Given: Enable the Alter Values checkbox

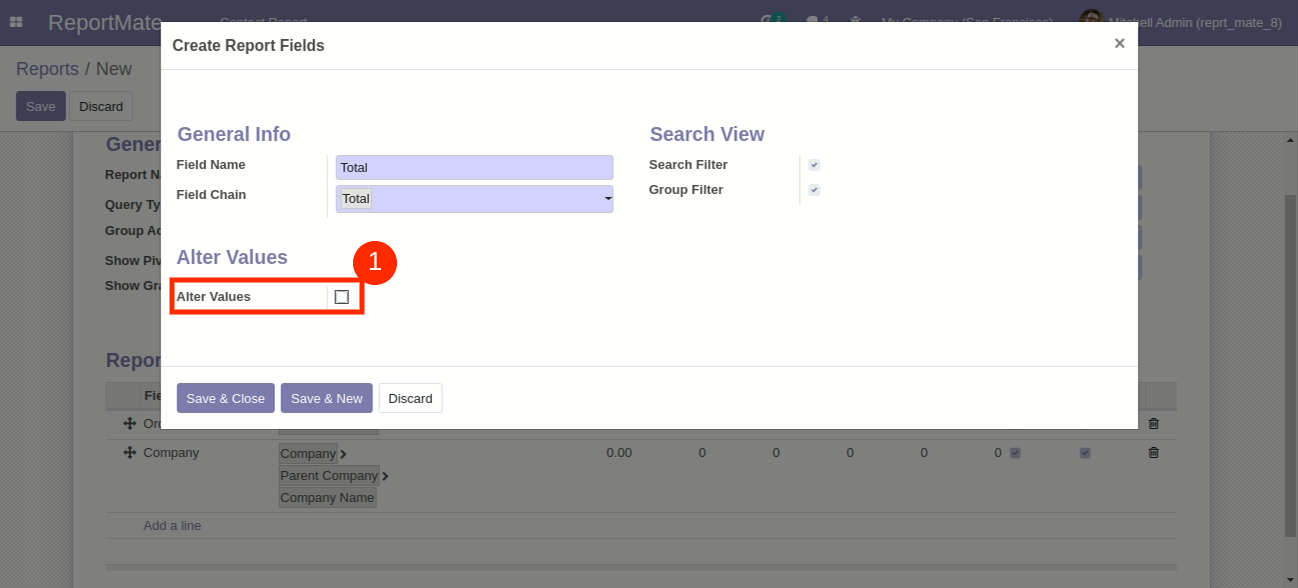Looking at the screenshot, I should (x=342, y=297).
